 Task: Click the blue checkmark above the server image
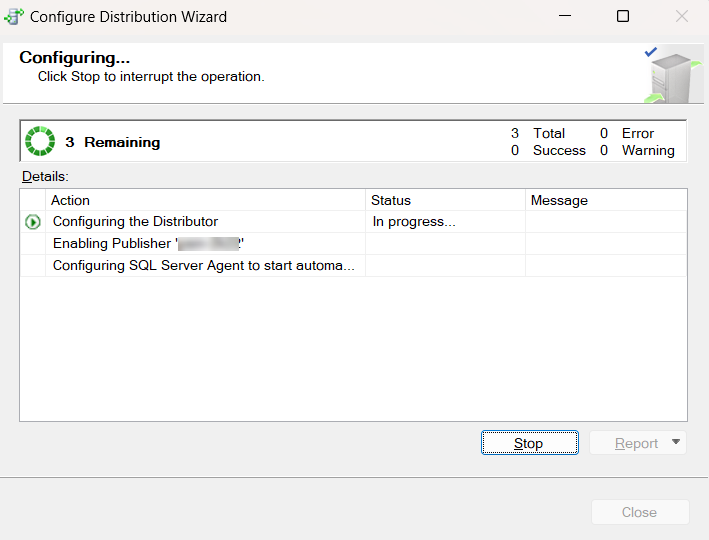651,52
